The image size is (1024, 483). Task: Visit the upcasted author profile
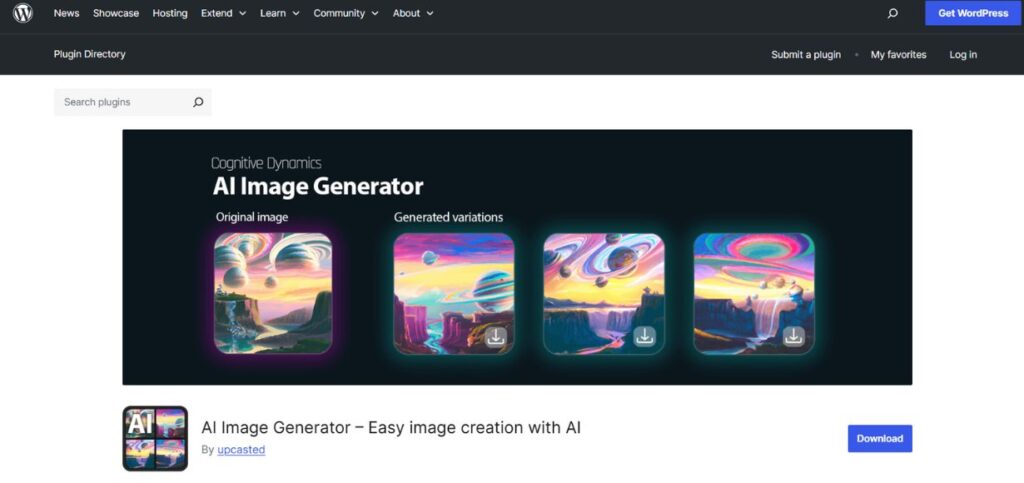click(x=241, y=450)
